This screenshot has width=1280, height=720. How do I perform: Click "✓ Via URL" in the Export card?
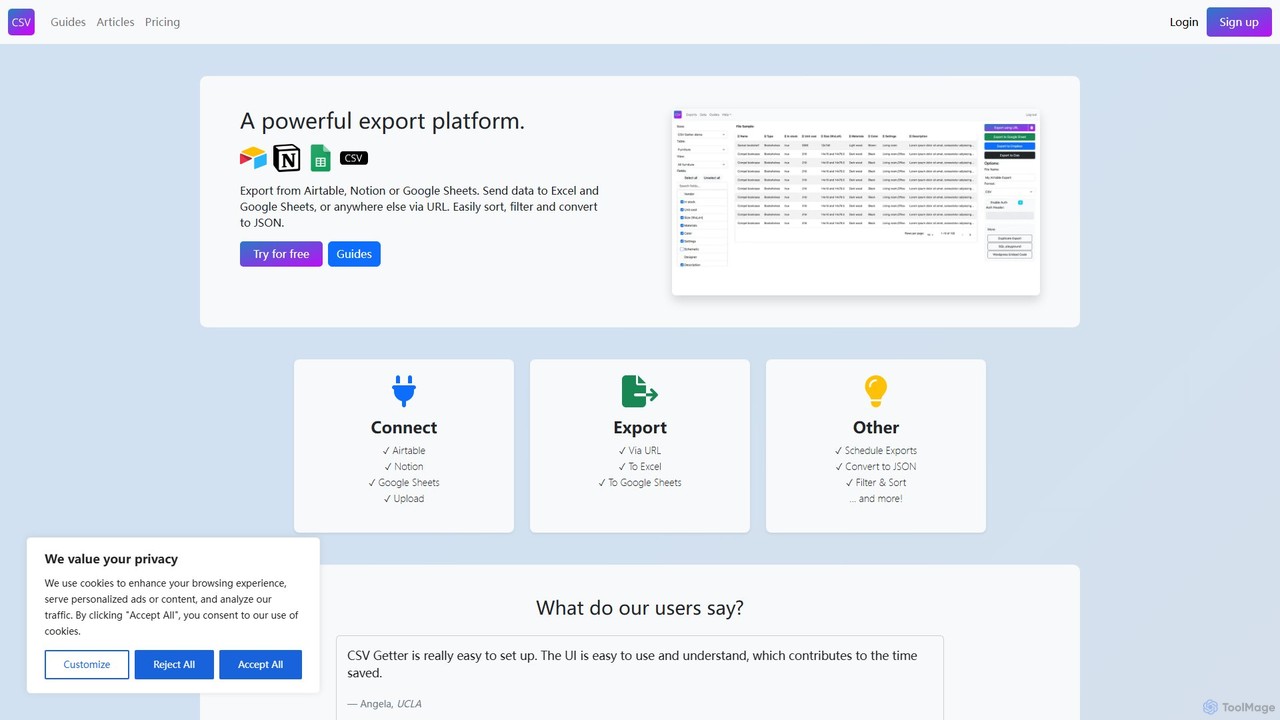[640, 451]
